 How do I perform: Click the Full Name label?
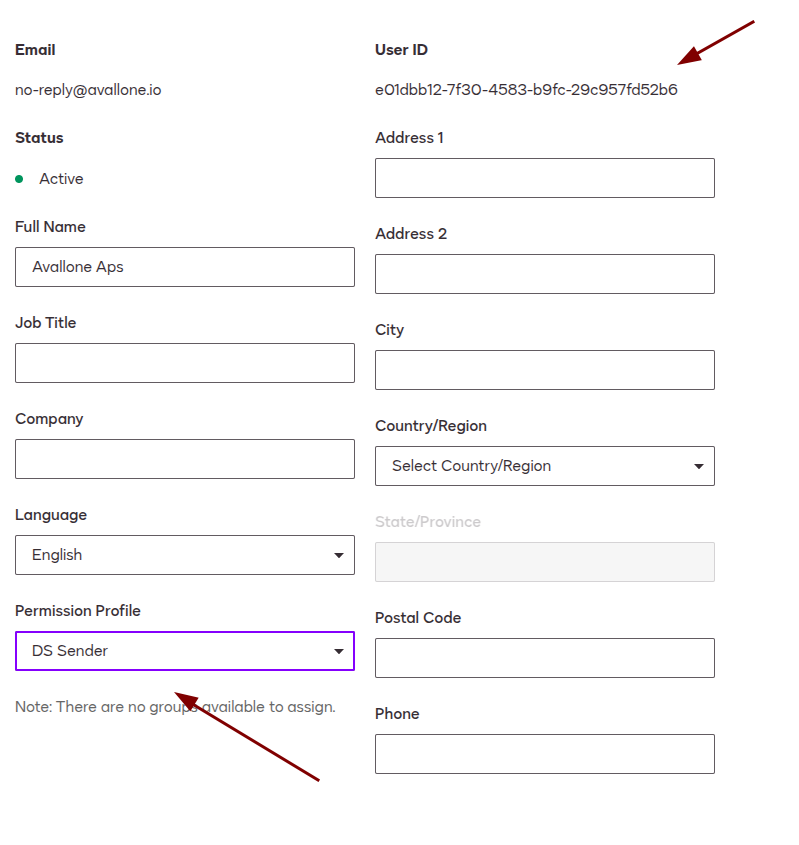[50, 226]
